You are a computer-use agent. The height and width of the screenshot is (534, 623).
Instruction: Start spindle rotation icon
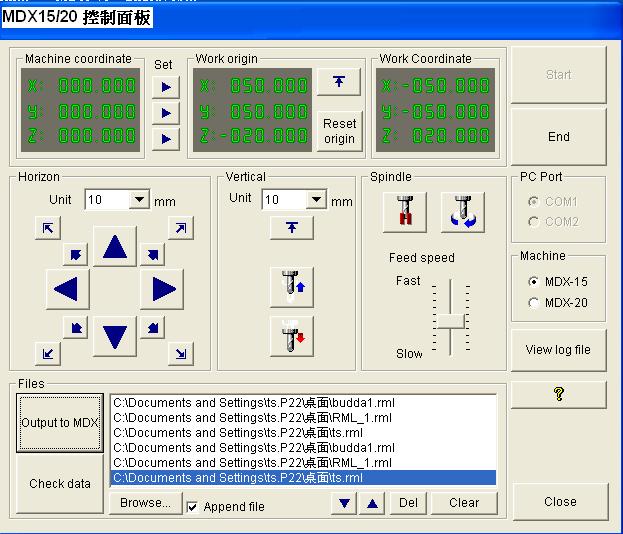(x=463, y=213)
